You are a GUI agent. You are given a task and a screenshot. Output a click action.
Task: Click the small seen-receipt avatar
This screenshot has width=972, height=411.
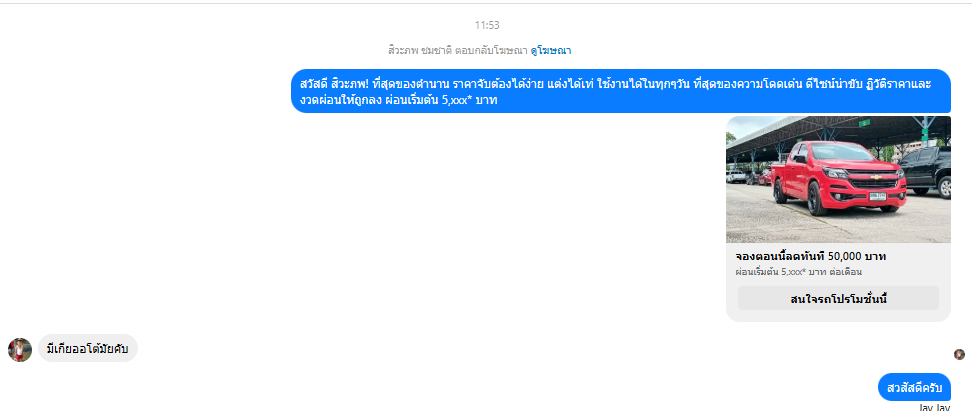point(959,354)
